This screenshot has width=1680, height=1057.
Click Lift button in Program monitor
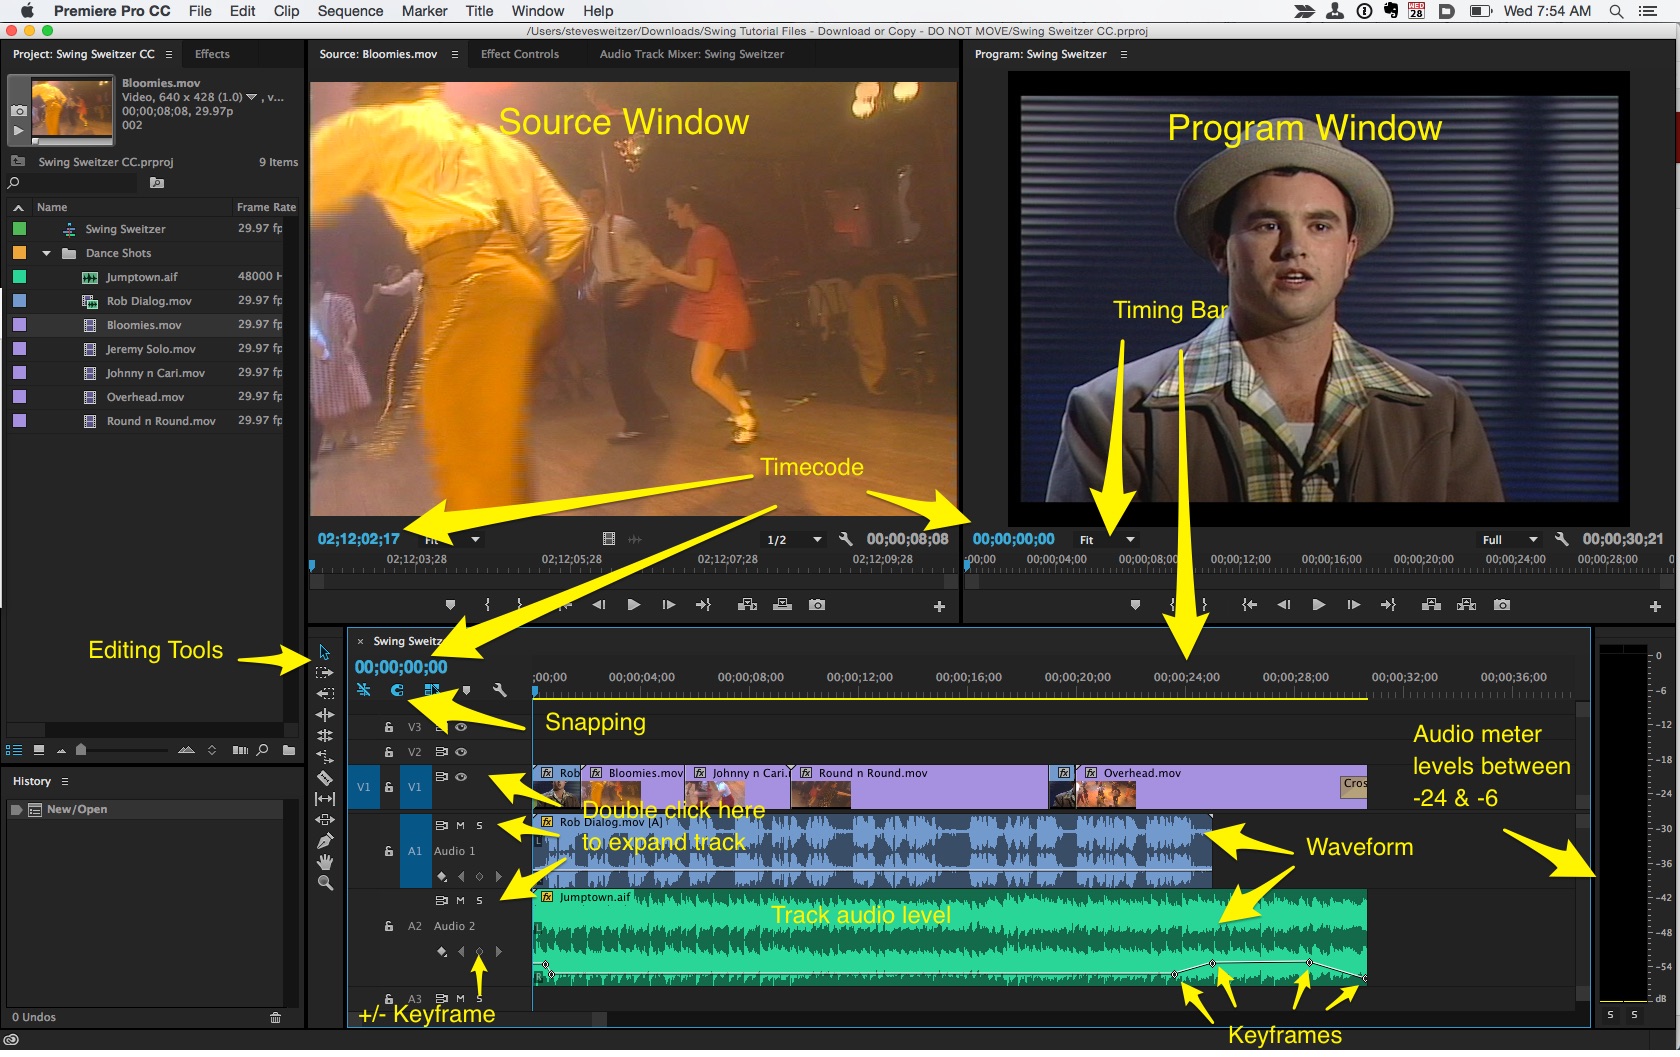(x=1431, y=605)
